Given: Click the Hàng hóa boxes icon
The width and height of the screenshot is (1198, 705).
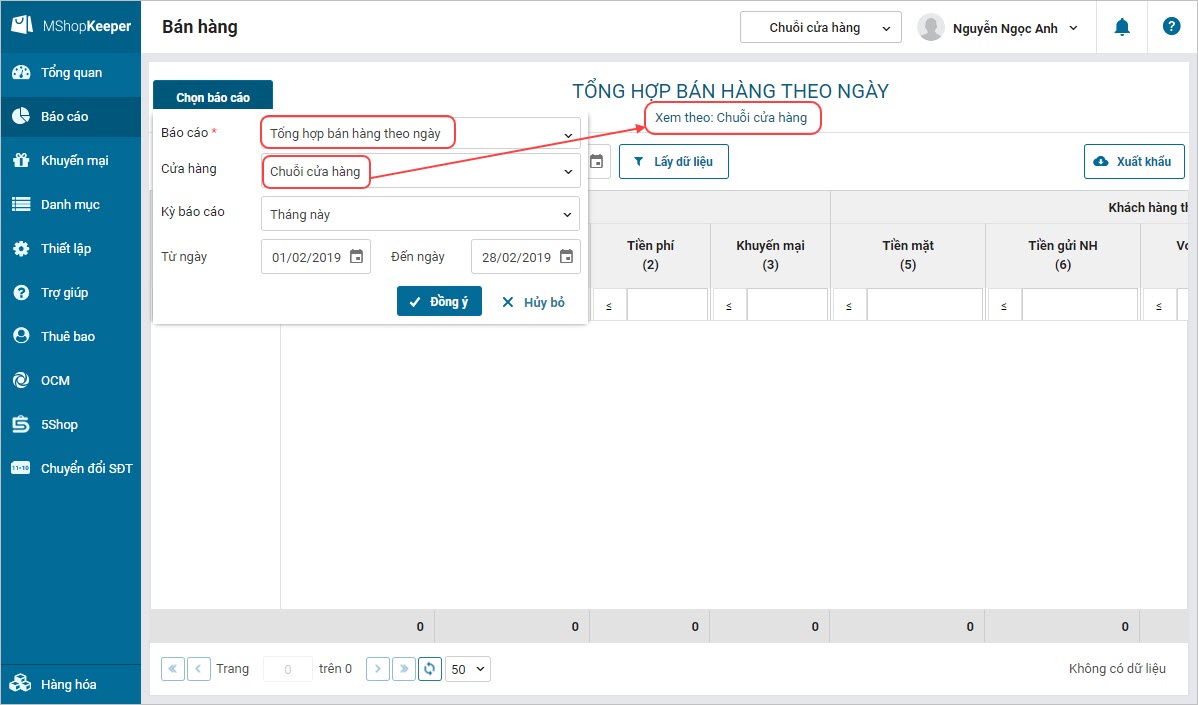Looking at the screenshot, I should click(21, 684).
